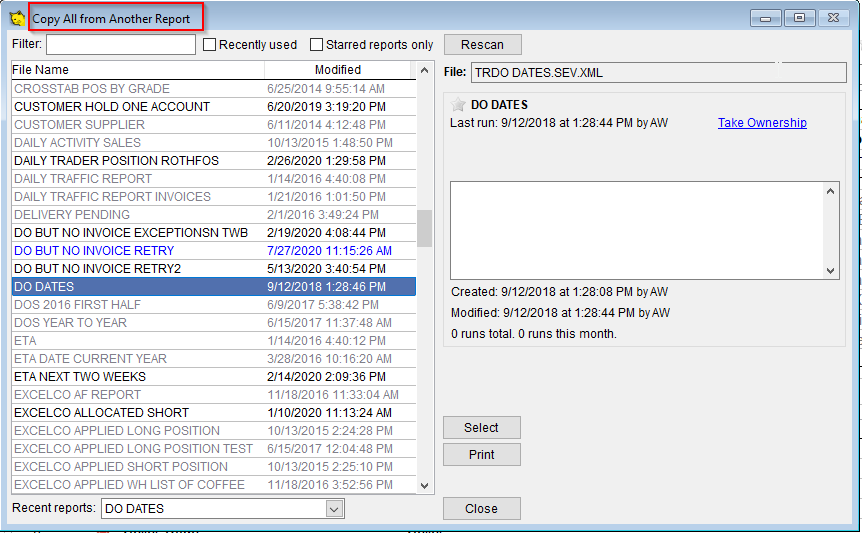Click the File name field TRDO DATES.SEV.XML
This screenshot has width=862, height=533.
[x=659, y=73]
